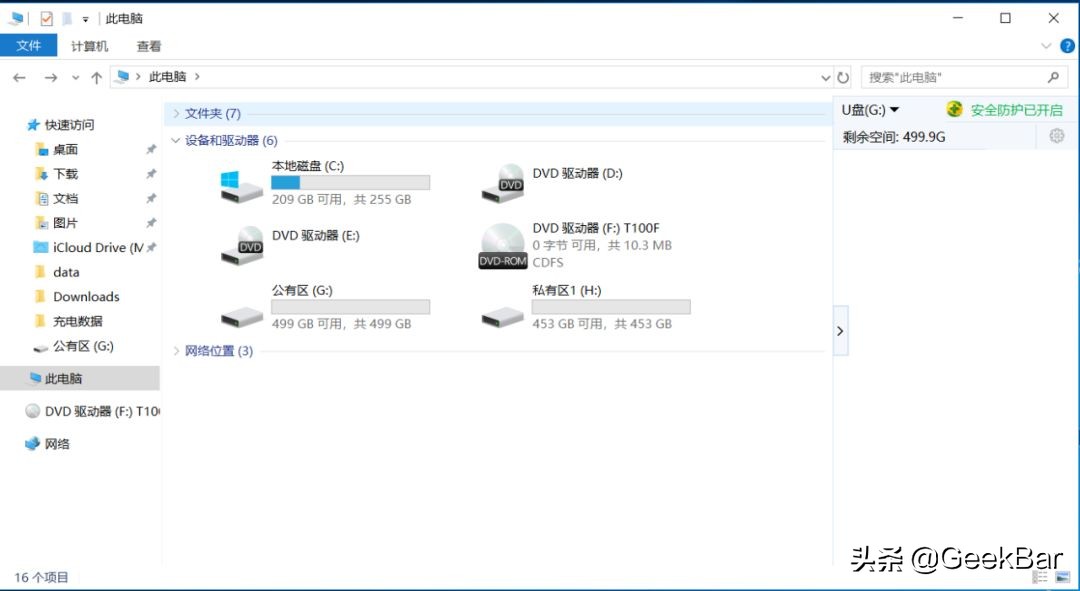Refresh the current view
Viewport: 1080px width, 591px height.
click(843, 78)
